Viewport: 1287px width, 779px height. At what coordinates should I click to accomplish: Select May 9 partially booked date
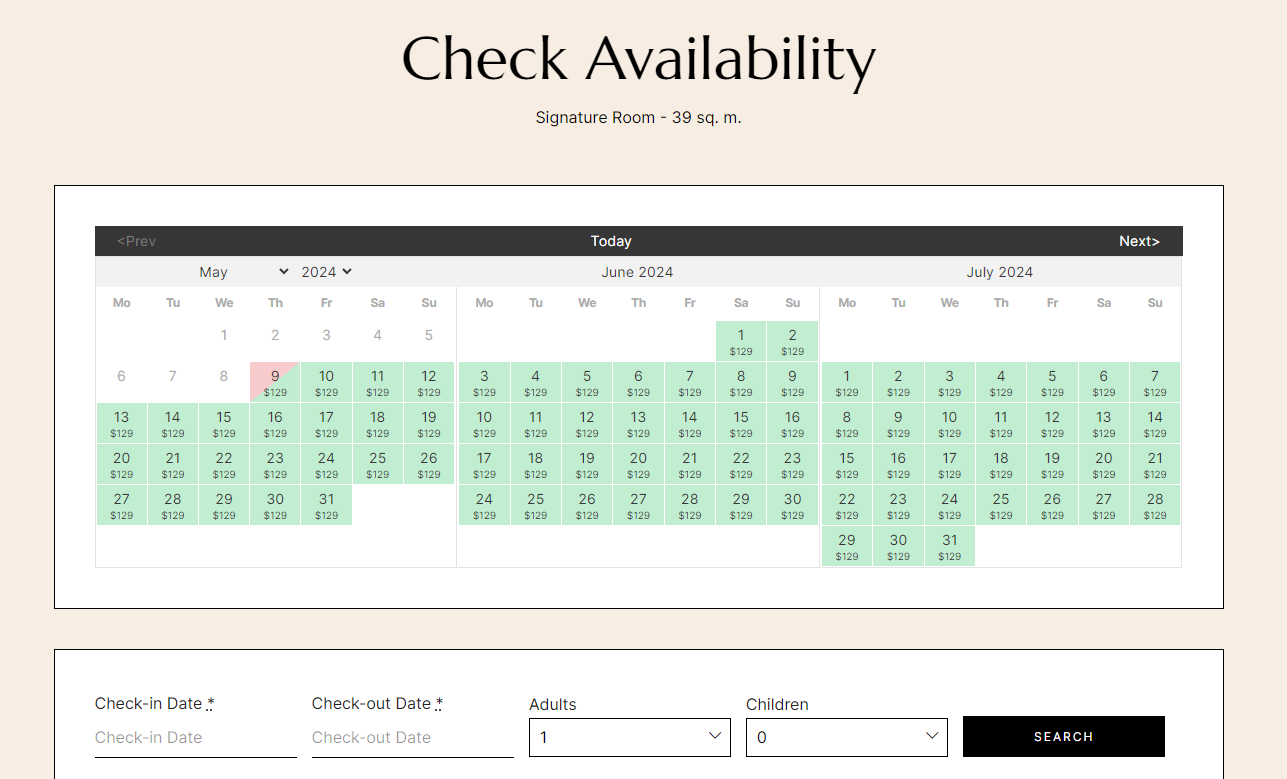(275, 382)
